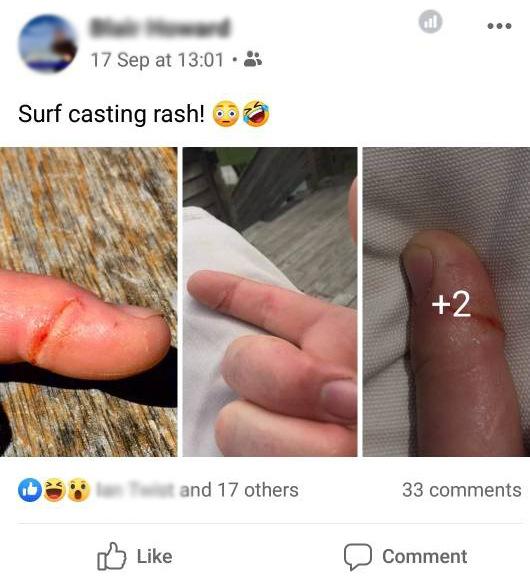The width and height of the screenshot is (530, 586).
Task: Like the Surf casting rash post
Action: tap(135, 556)
